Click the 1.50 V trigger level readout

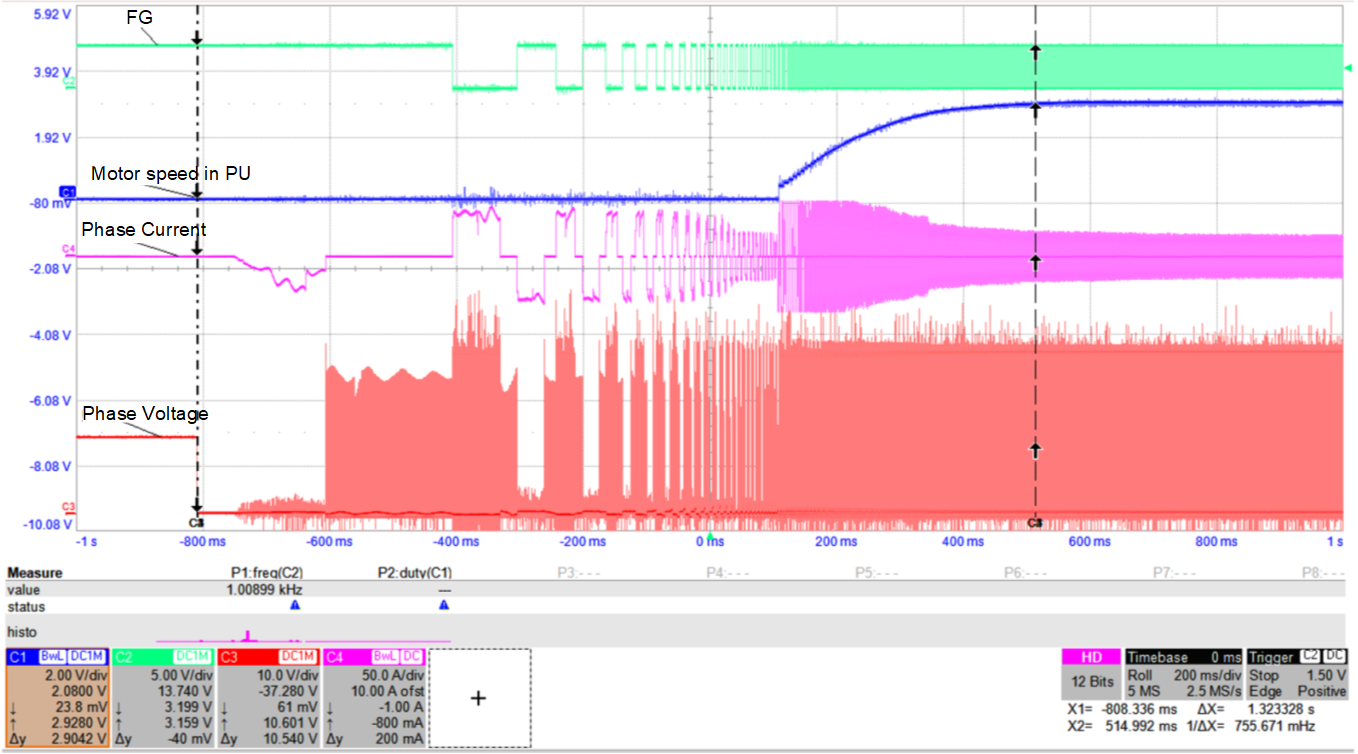click(x=1327, y=676)
